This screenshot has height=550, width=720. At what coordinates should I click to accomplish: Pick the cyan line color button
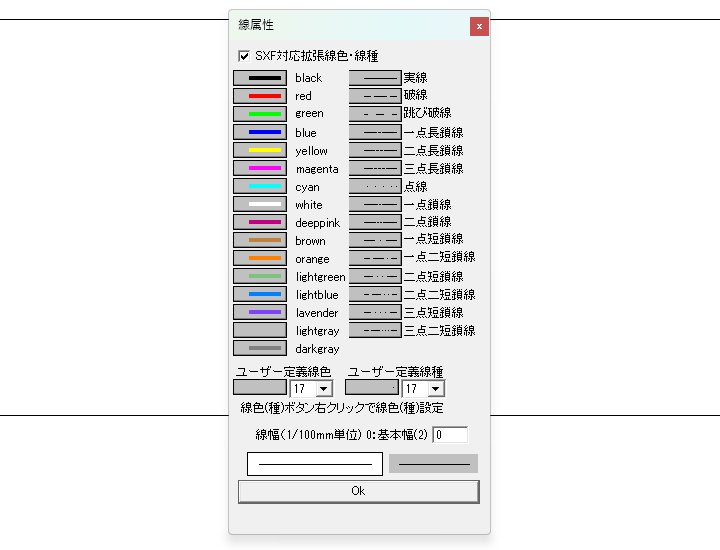tap(260, 186)
